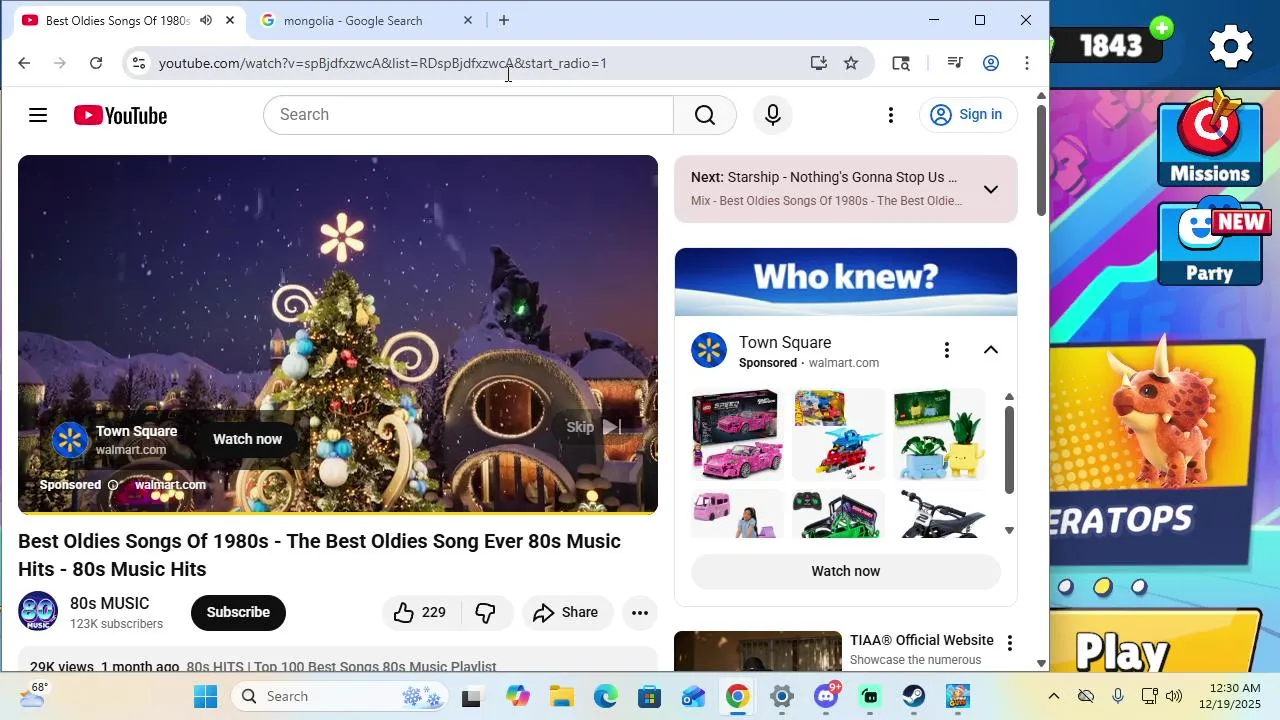The height and width of the screenshot is (720, 1280).
Task: Install the YouTube app icon in address bar
Action: point(819,63)
